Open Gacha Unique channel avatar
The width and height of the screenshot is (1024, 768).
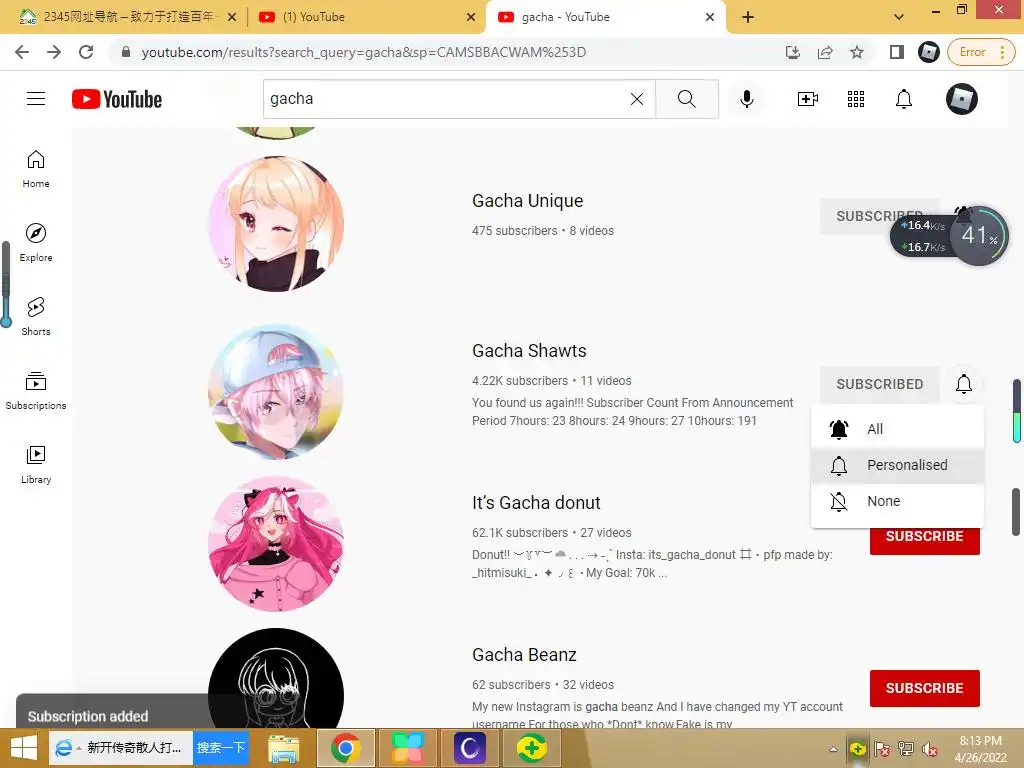[x=276, y=223]
